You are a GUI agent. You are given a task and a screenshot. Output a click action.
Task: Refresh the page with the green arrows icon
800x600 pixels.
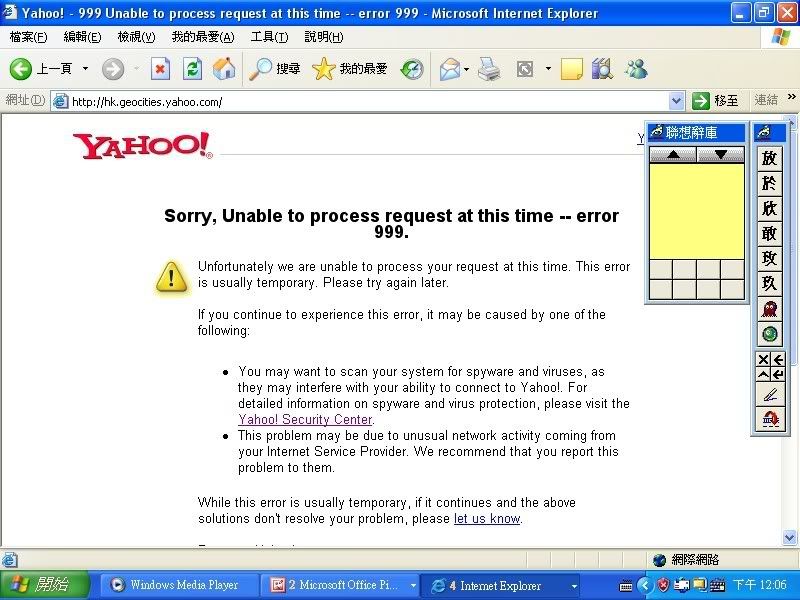[x=192, y=69]
